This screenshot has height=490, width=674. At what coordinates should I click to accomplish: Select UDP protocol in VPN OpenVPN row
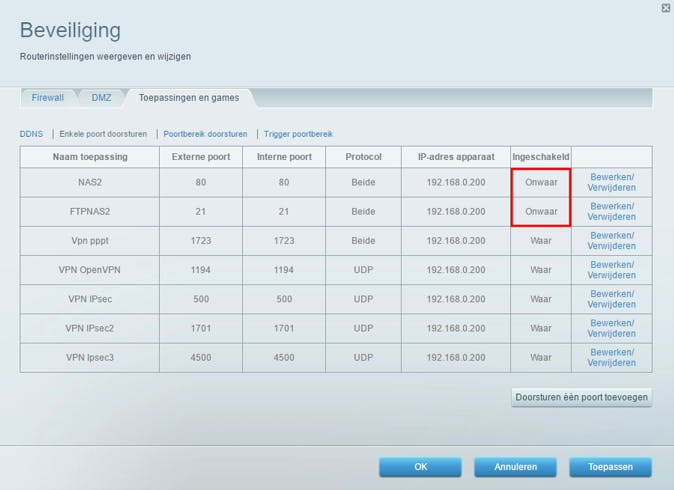(363, 270)
